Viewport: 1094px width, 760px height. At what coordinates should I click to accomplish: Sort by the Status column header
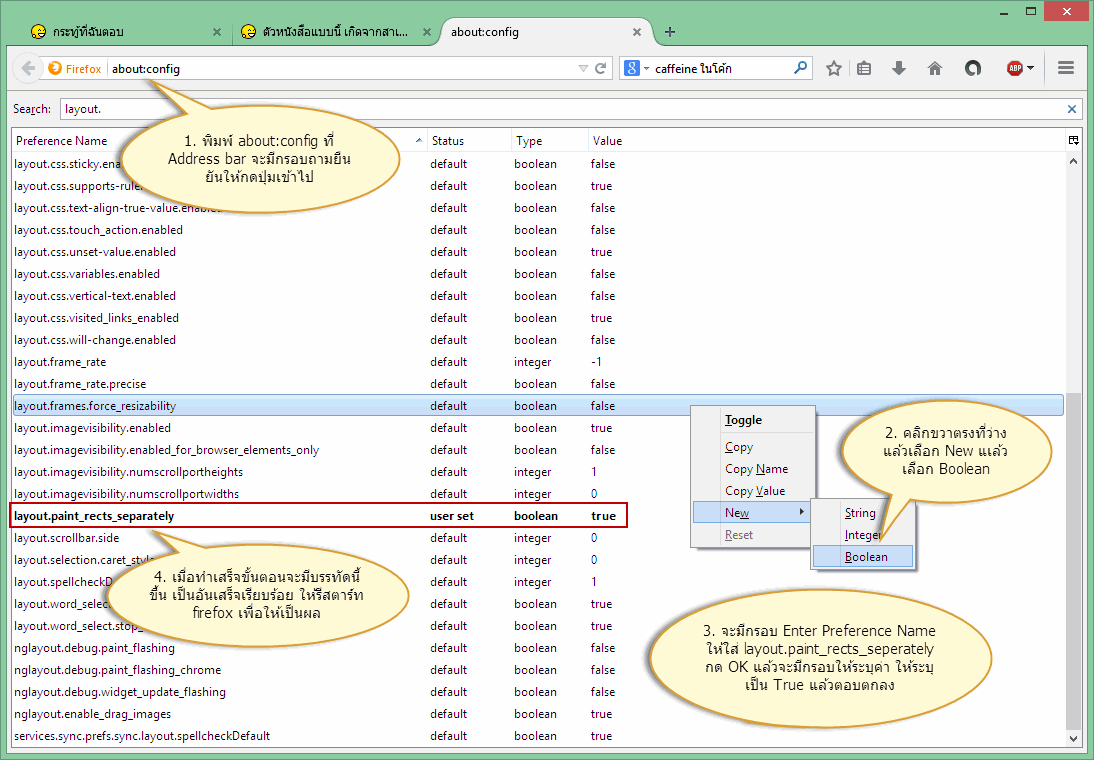point(447,141)
